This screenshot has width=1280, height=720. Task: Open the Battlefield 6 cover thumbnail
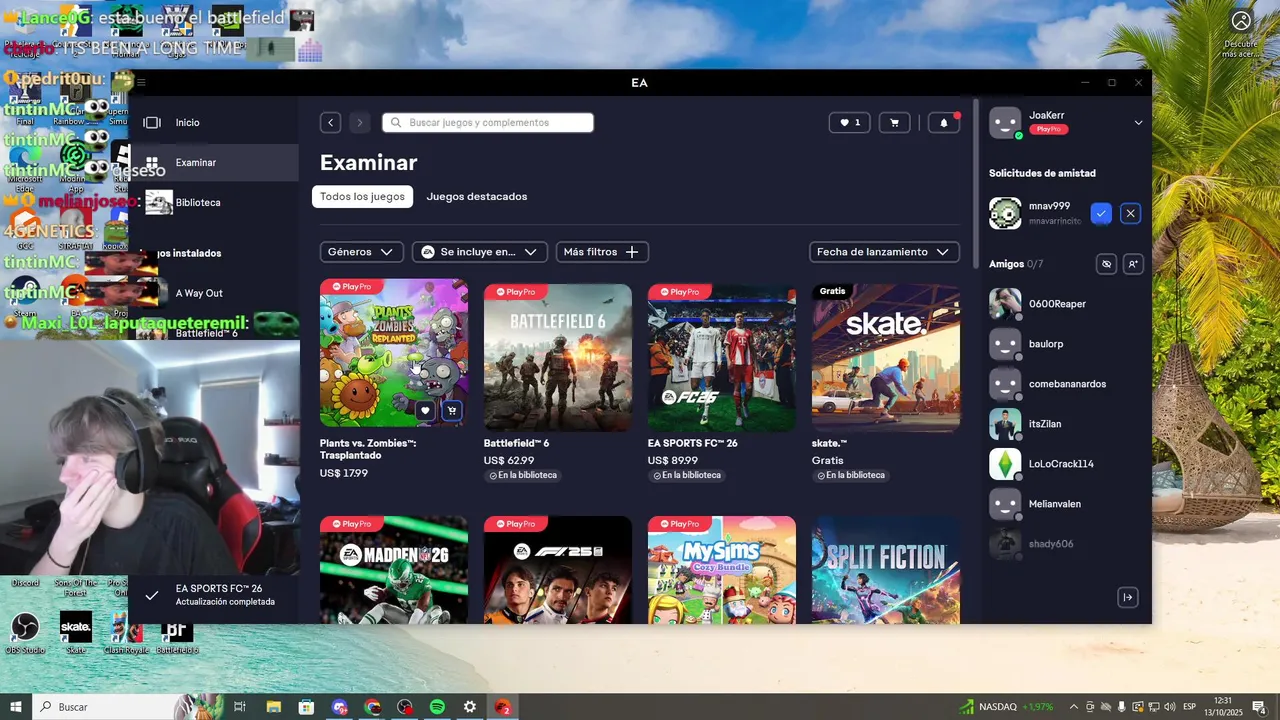558,358
